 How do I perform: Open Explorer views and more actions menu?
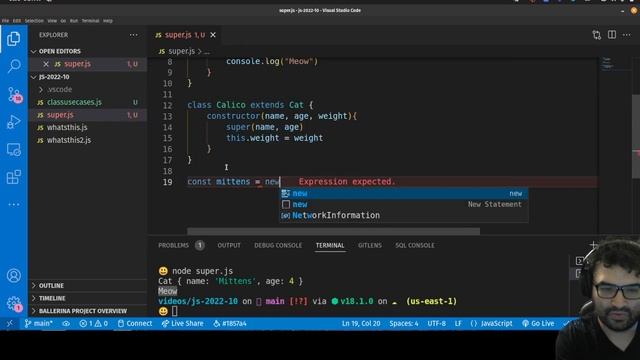[133, 35]
